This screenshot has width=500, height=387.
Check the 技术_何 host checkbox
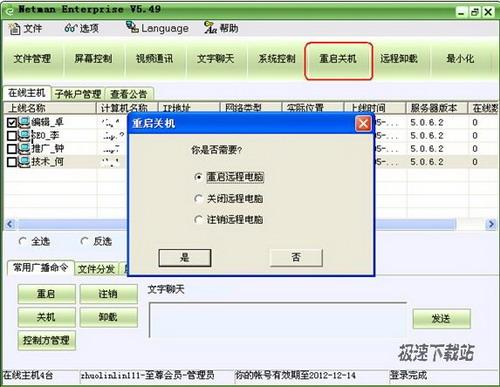click(x=12, y=162)
